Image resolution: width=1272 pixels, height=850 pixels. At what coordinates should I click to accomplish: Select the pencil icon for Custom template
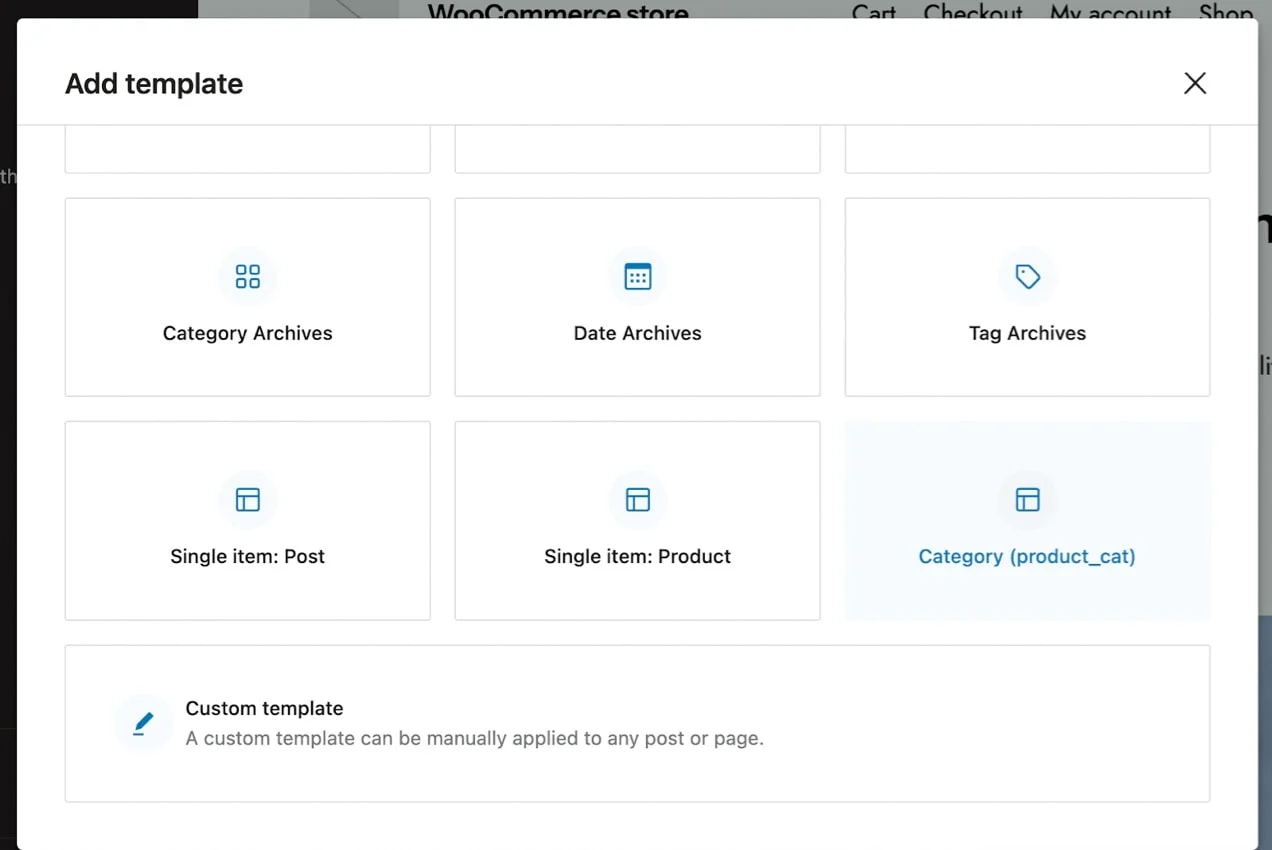142,723
